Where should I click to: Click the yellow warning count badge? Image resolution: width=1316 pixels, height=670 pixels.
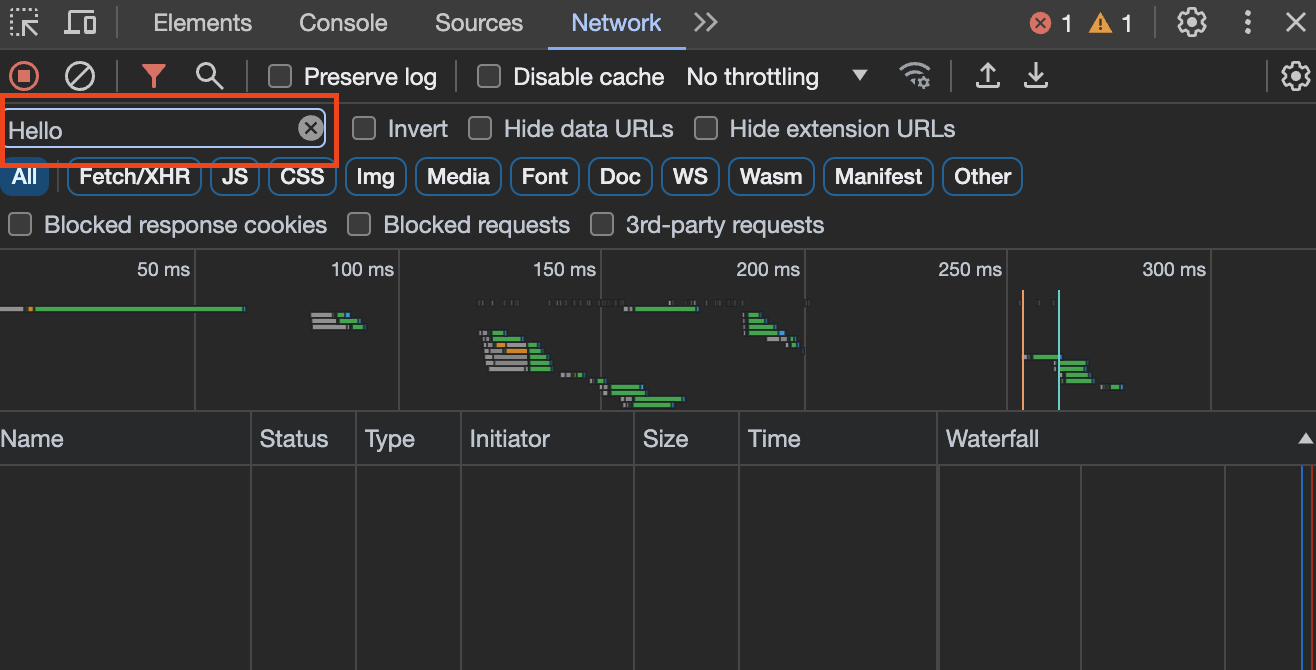pyautogui.click(x=1111, y=23)
